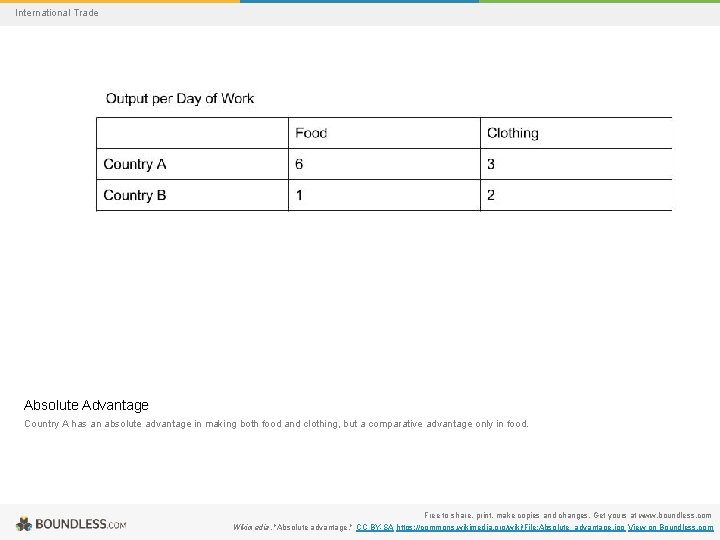Image resolution: width=720 pixels, height=540 pixels.
Task: Select the Output per Day of Work title
Action: [x=180, y=98]
